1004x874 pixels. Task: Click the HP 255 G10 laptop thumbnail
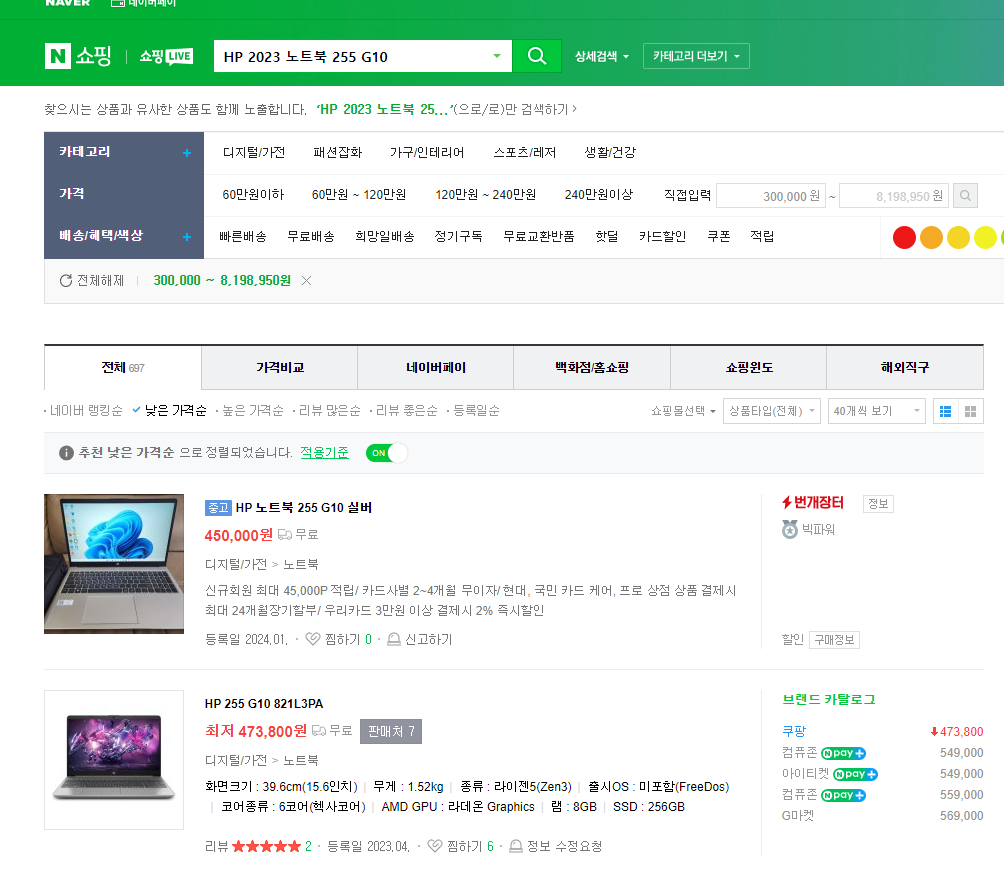[x=113, y=760]
